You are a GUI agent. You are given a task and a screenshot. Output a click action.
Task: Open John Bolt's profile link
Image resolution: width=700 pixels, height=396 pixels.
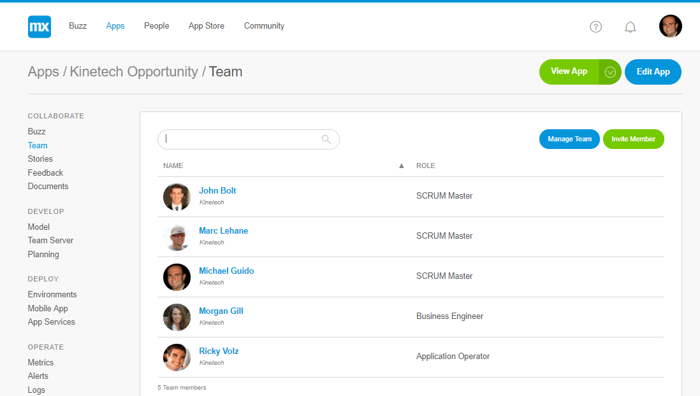[x=217, y=191]
